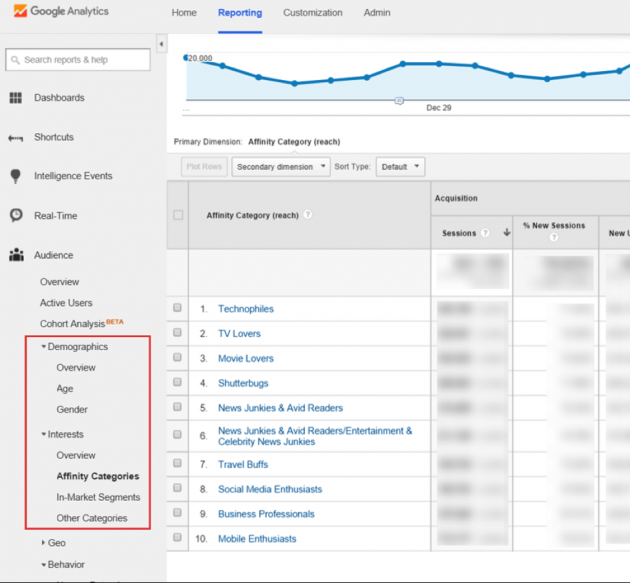
Task: Check the Technophiles row checkbox
Action: [177, 308]
